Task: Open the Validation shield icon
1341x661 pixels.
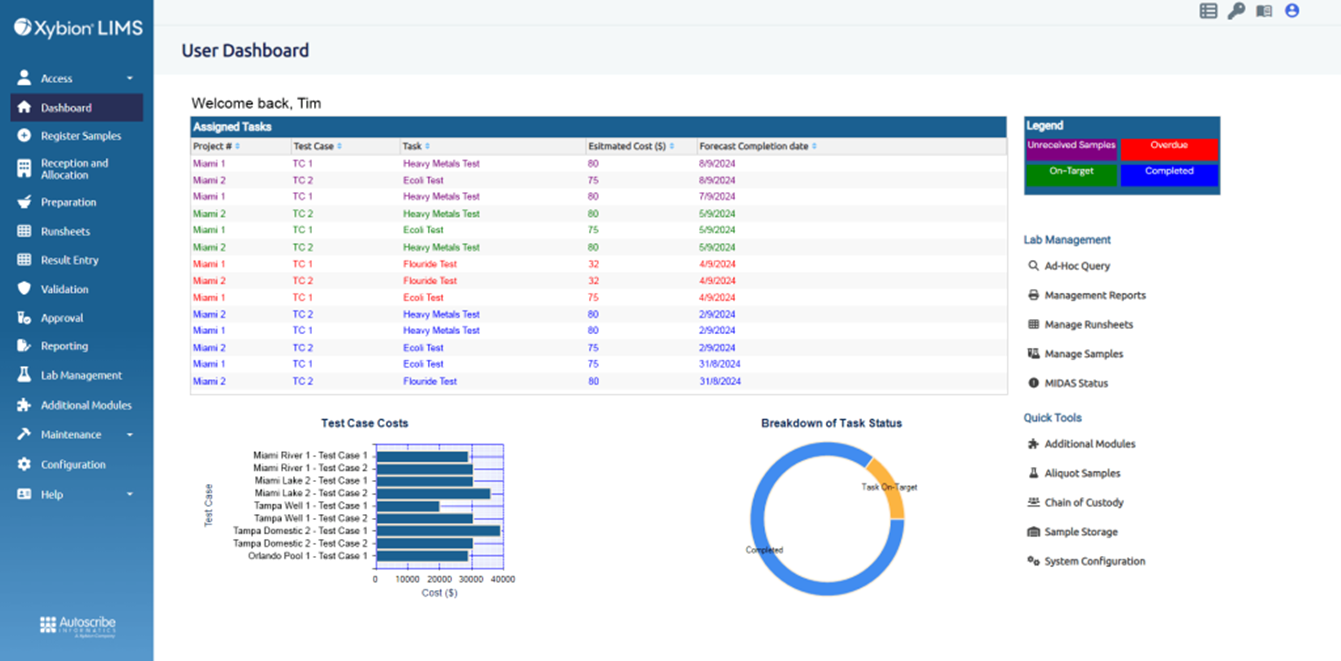Action: pos(24,289)
